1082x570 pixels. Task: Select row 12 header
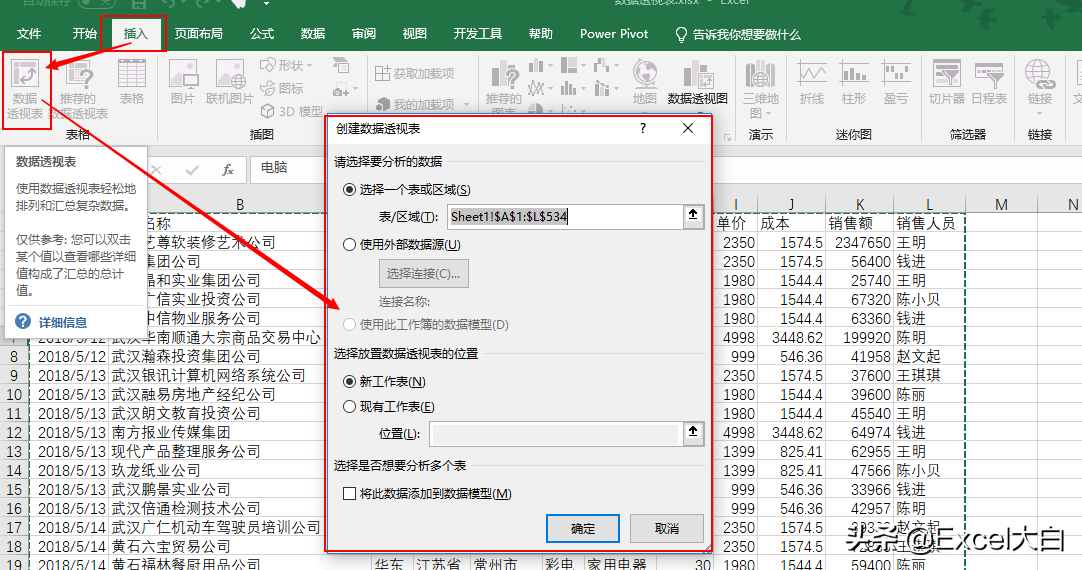(14, 433)
